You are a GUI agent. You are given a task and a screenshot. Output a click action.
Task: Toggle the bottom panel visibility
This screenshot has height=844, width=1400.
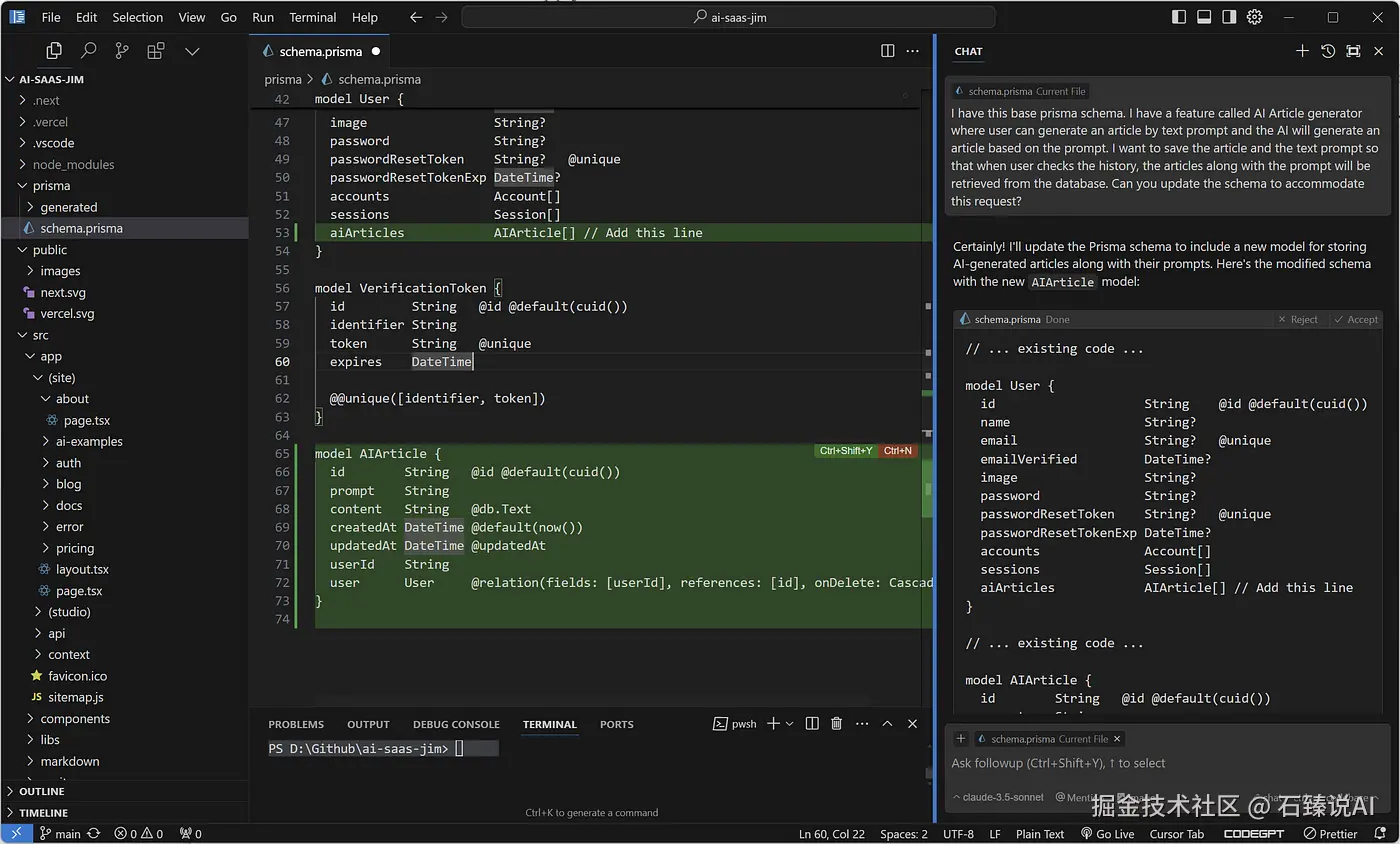[x=1204, y=17]
